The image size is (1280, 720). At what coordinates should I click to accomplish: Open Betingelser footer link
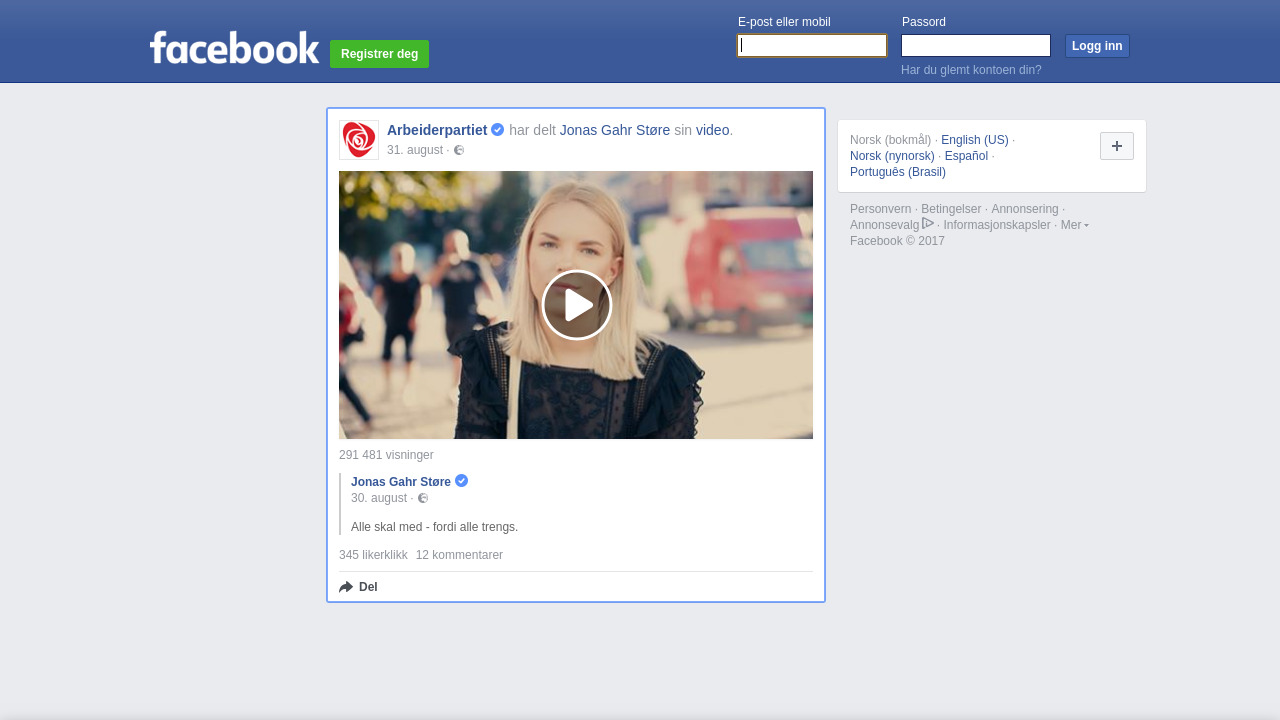pos(951,209)
